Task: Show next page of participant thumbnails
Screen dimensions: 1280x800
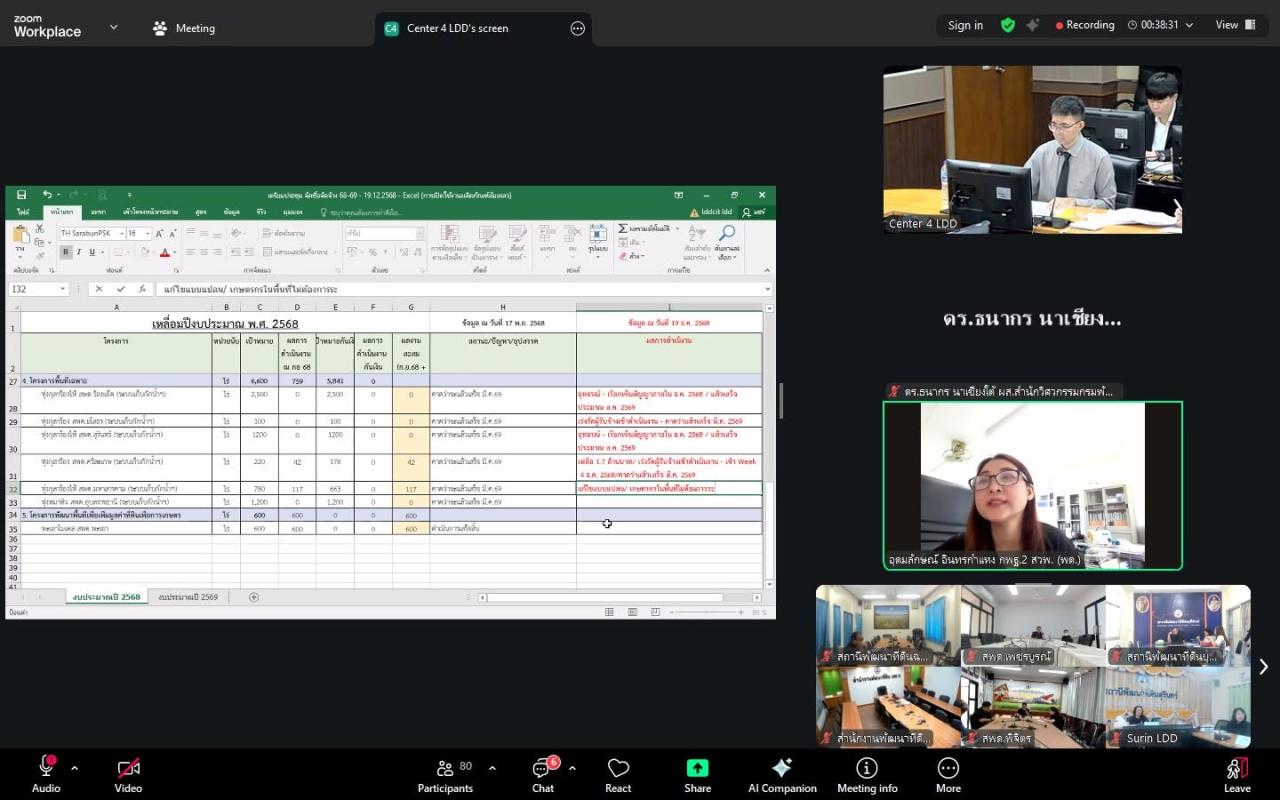Action: pos(1263,667)
